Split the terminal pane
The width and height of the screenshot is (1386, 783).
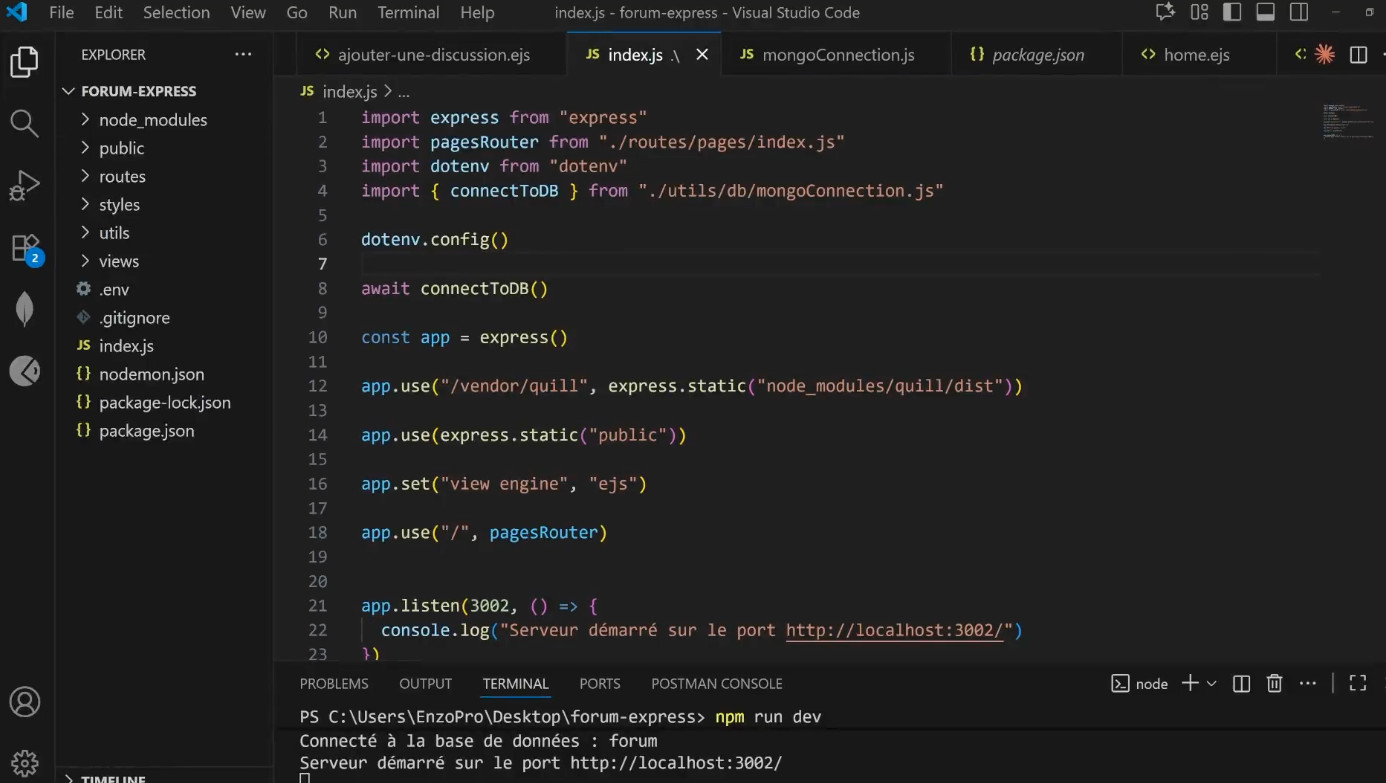tap(1241, 684)
